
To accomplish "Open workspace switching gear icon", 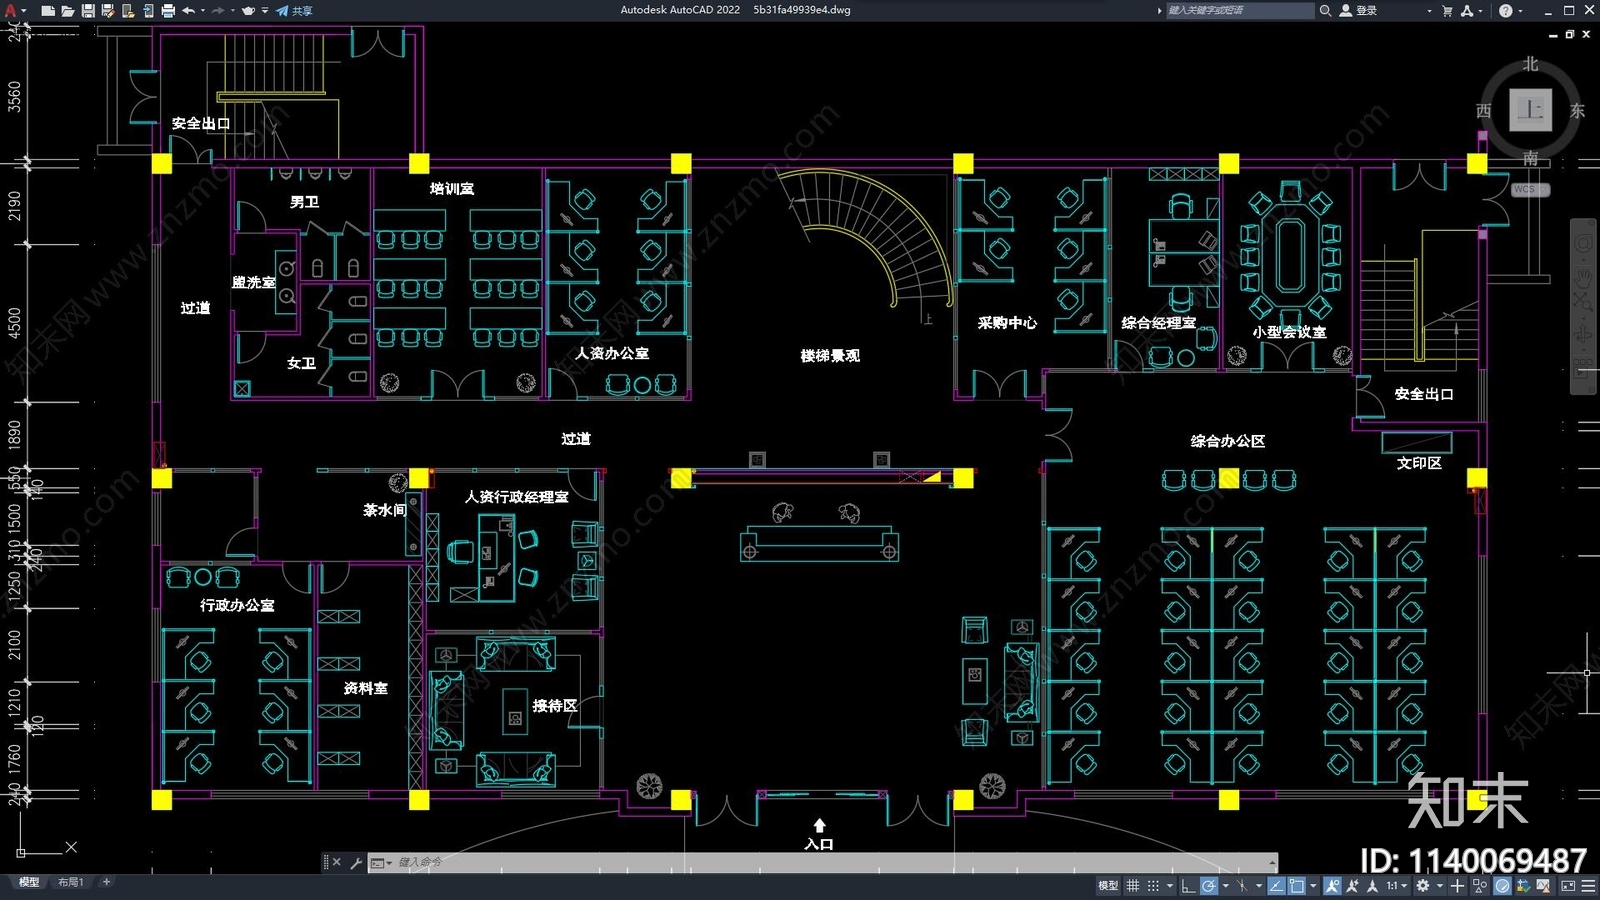I will tap(1422, 886).
